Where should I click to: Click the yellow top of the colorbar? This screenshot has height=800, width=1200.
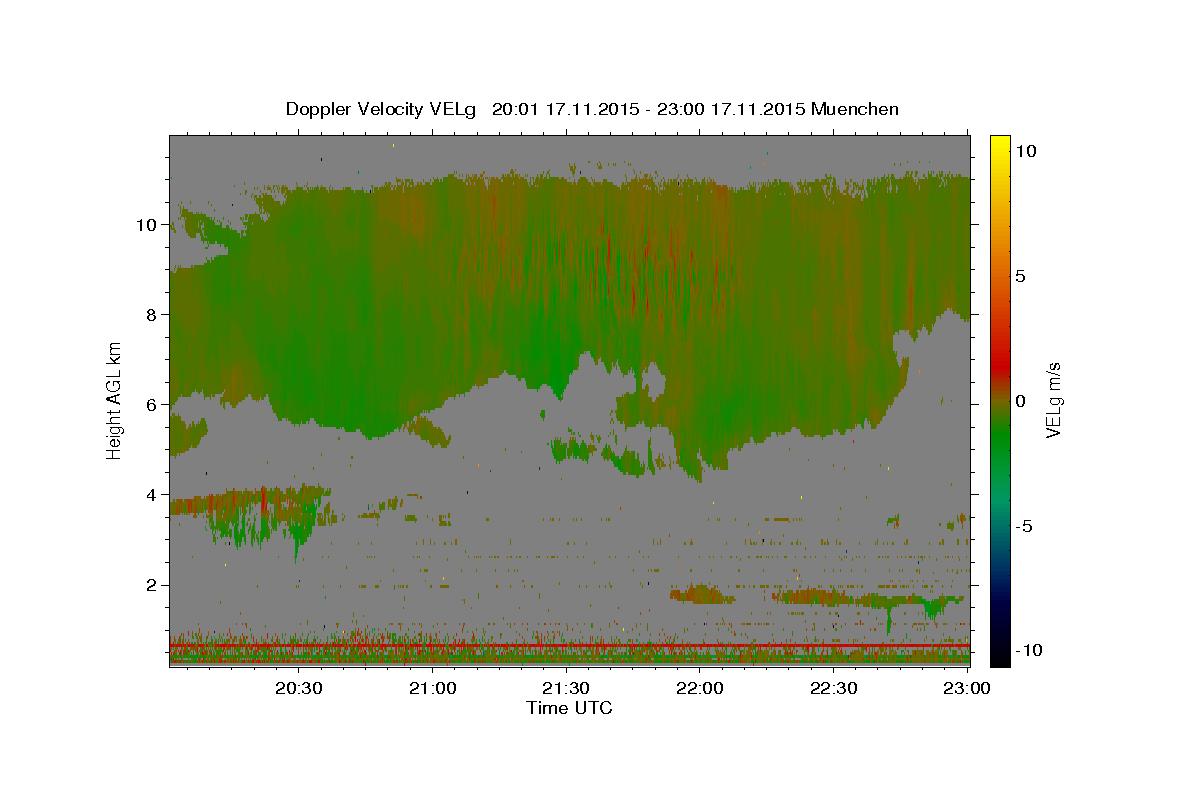[999, 145]
